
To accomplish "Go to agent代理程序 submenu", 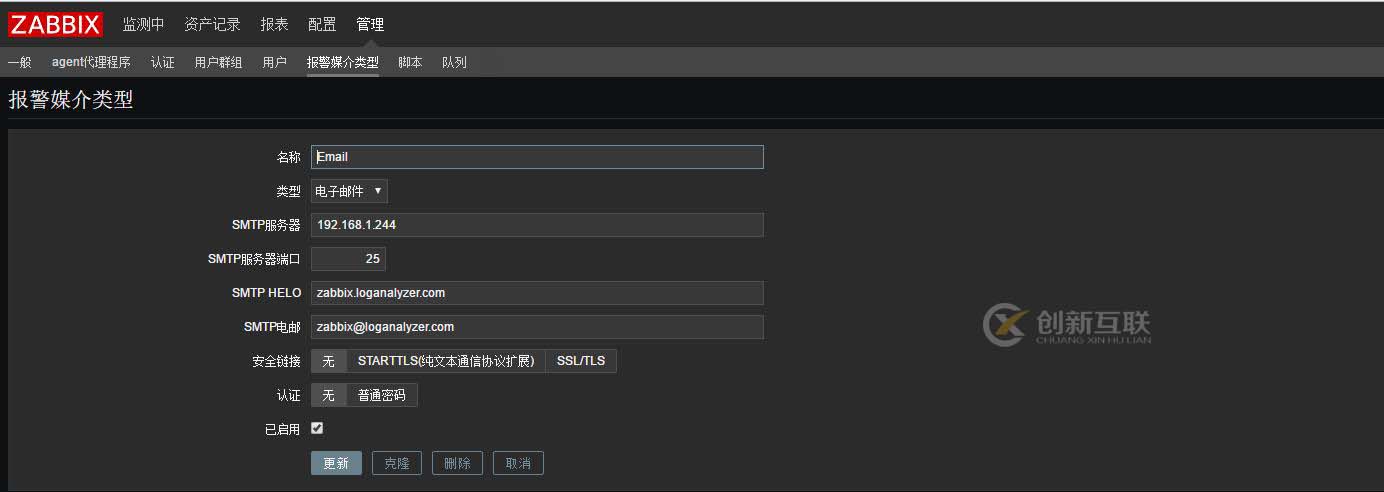I will click(91, 62).
